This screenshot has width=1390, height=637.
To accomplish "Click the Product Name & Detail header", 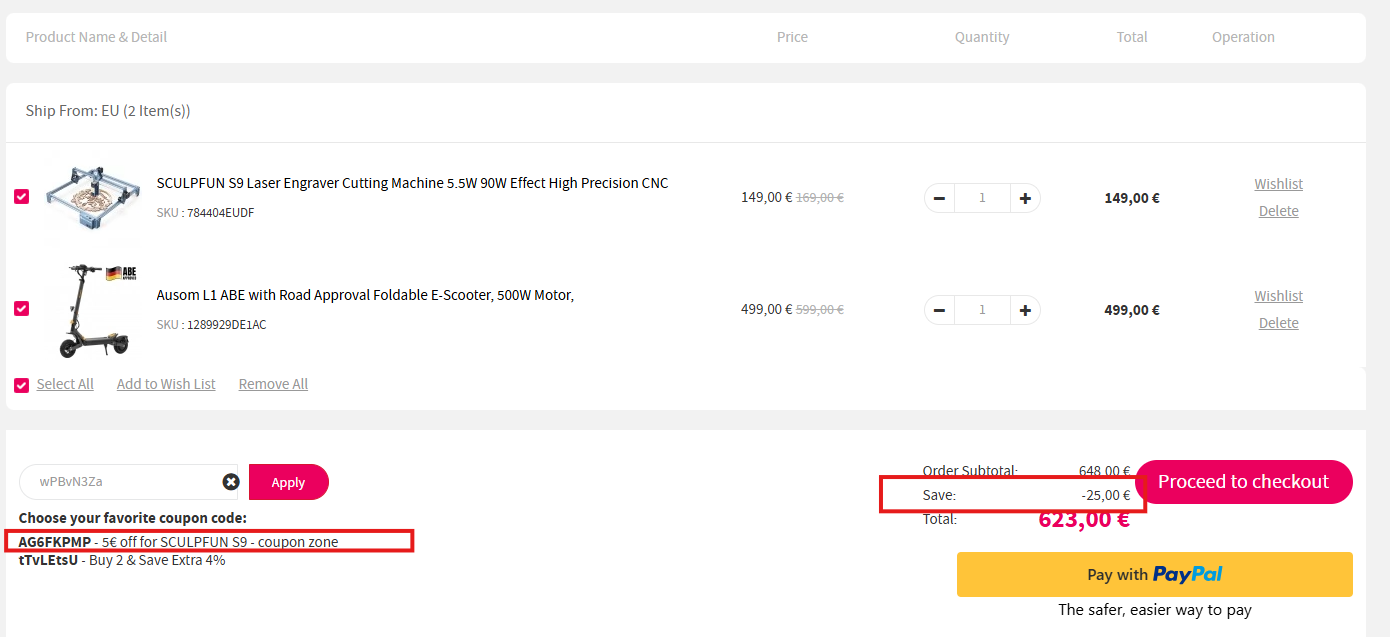I will tap(96, 37).
